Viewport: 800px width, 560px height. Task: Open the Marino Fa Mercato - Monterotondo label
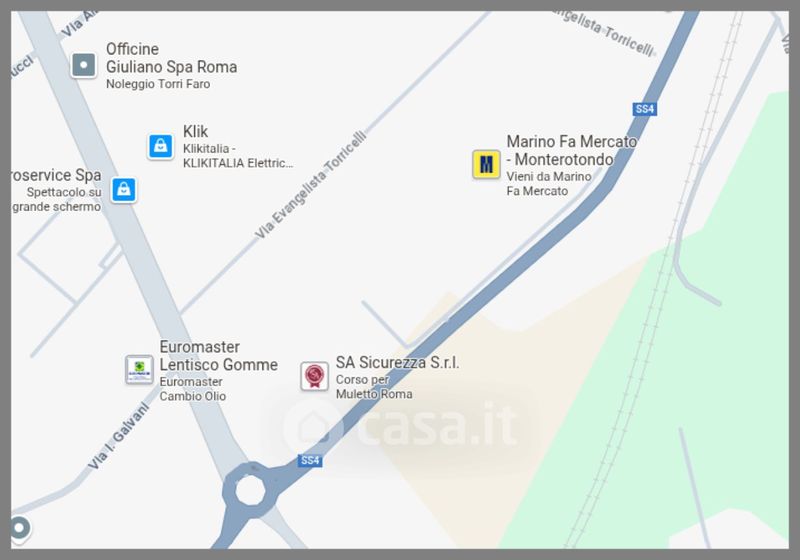tap(571, 150)
